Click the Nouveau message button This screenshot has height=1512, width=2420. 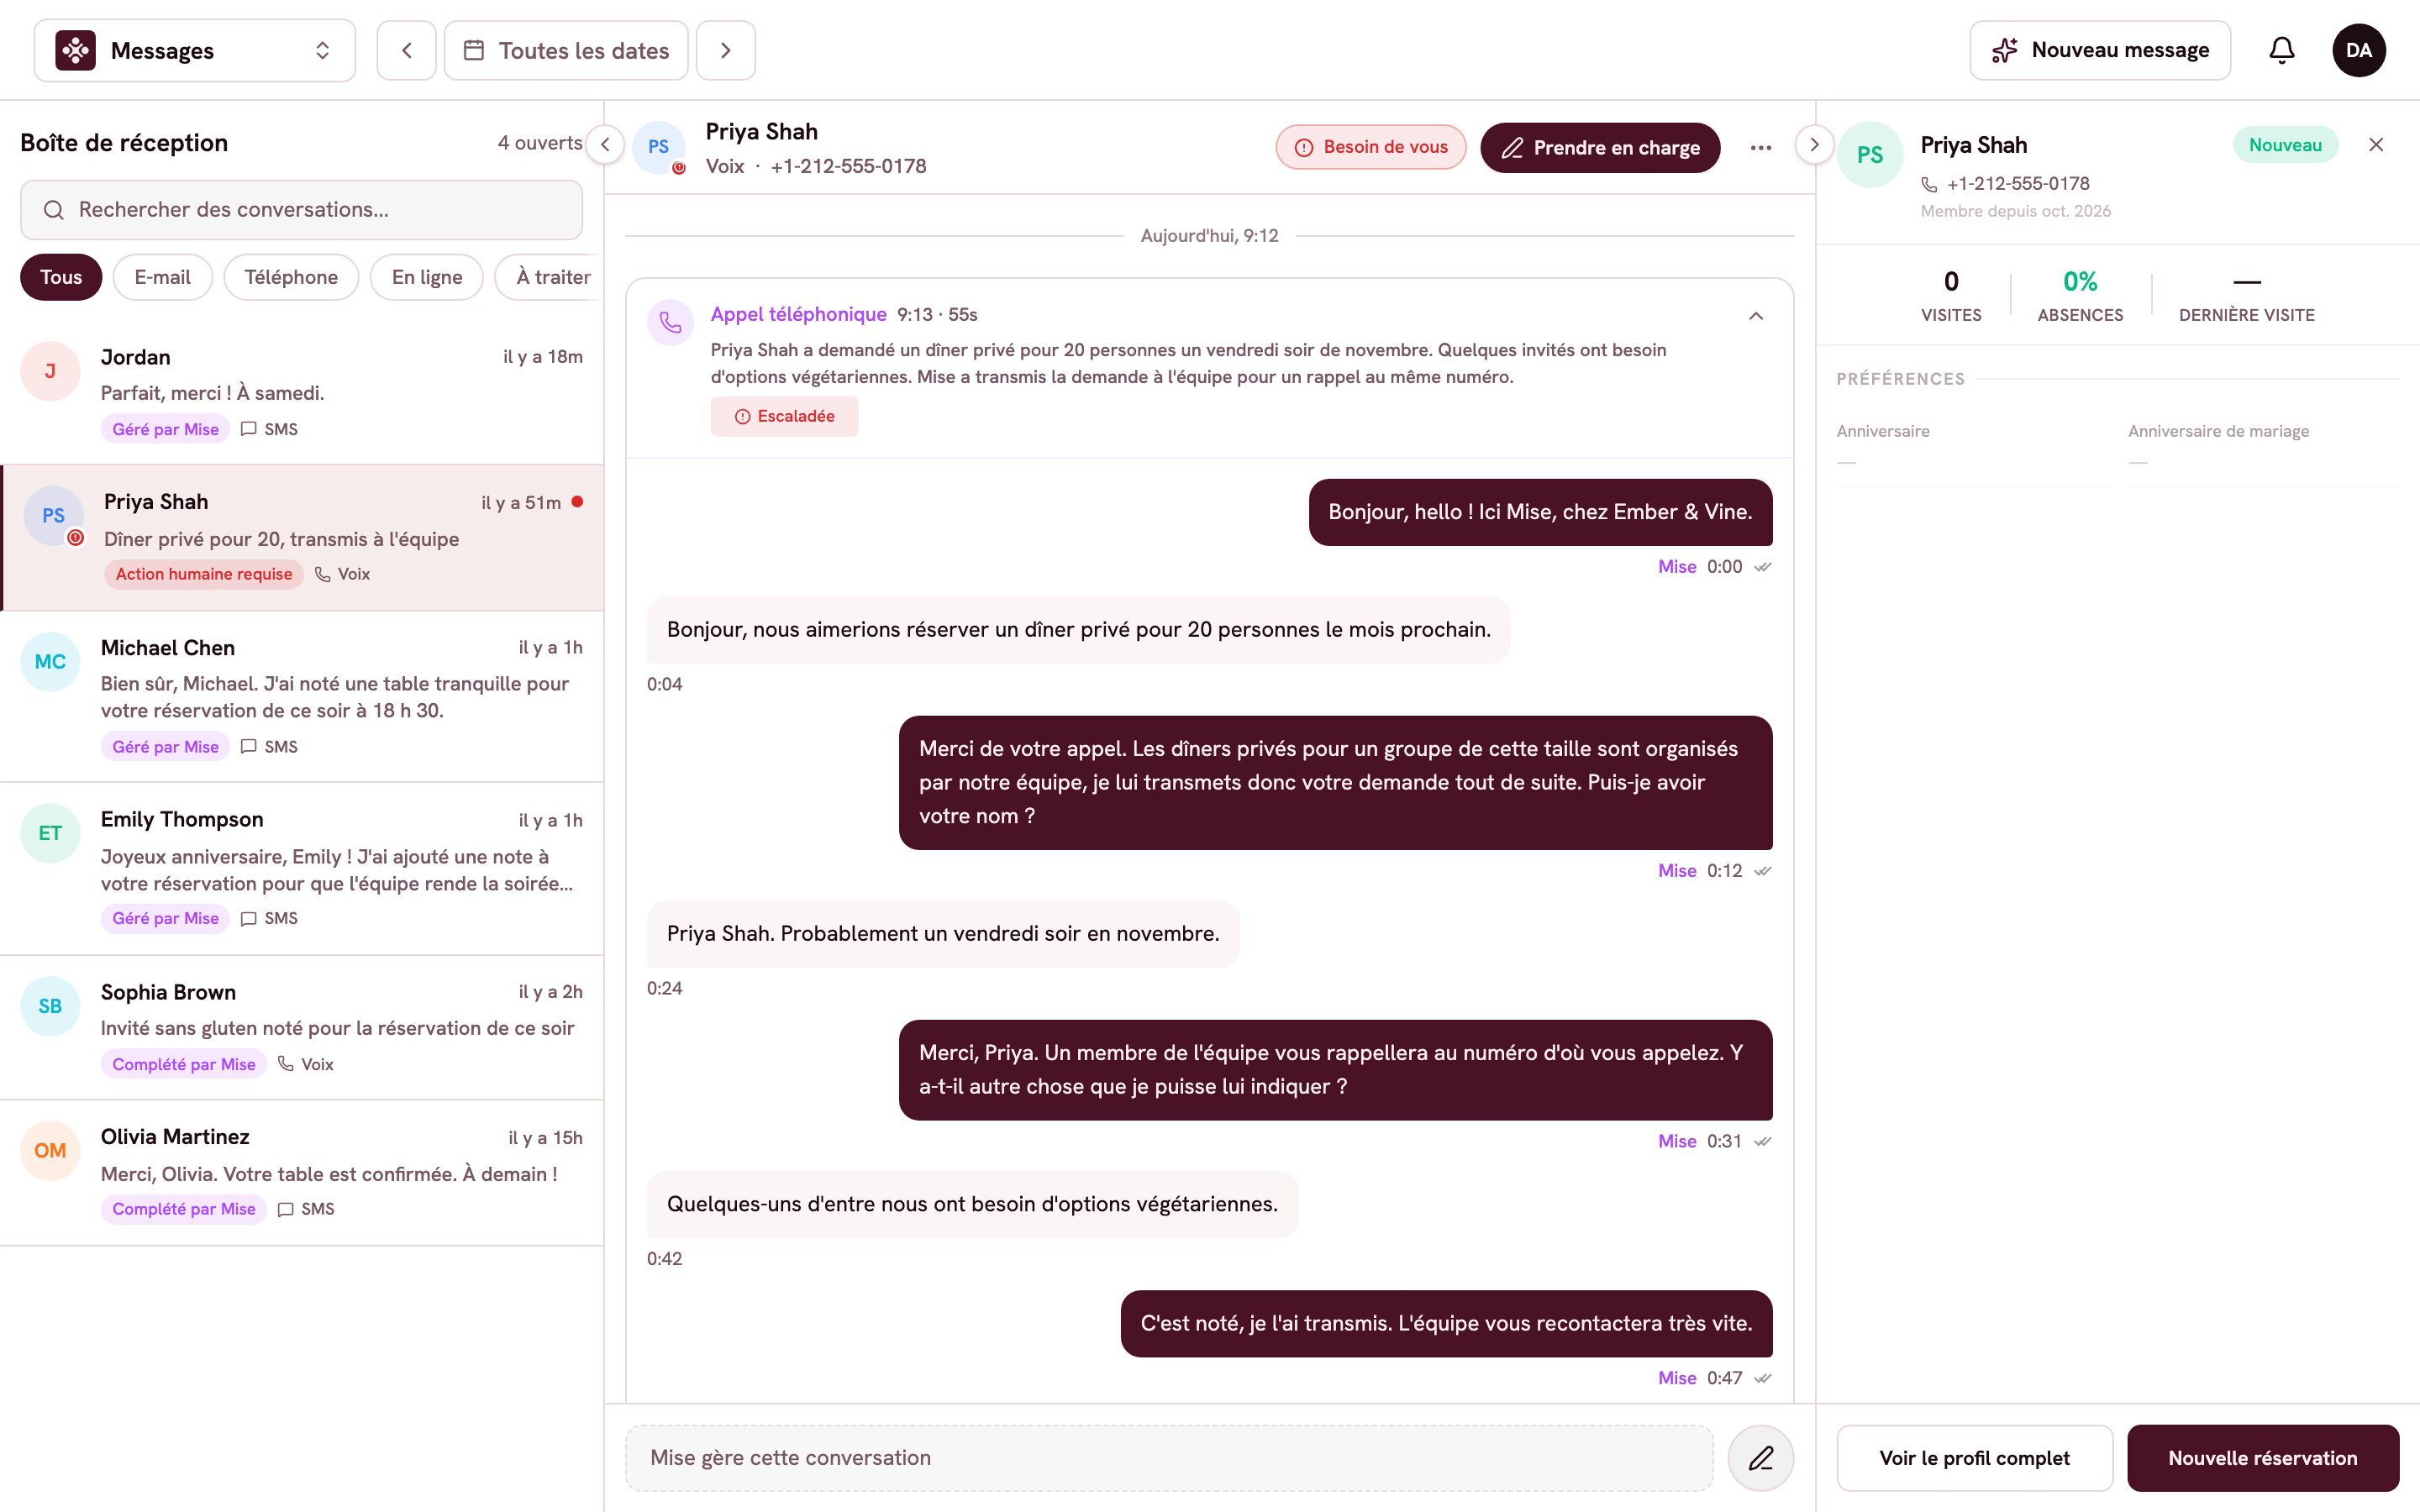[x=2100, y=50]
